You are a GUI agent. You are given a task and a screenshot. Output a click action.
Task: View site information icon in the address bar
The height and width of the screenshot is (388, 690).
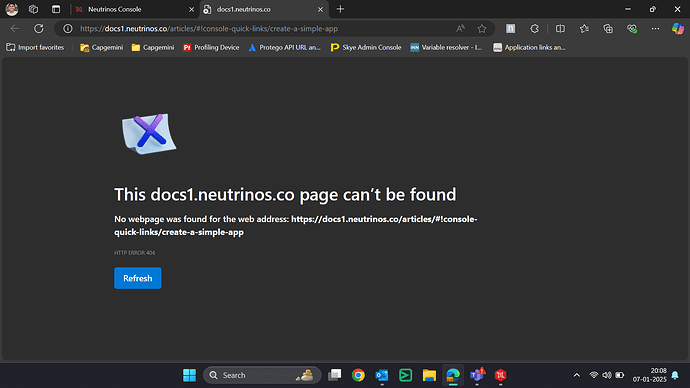[x=68, y=29]
